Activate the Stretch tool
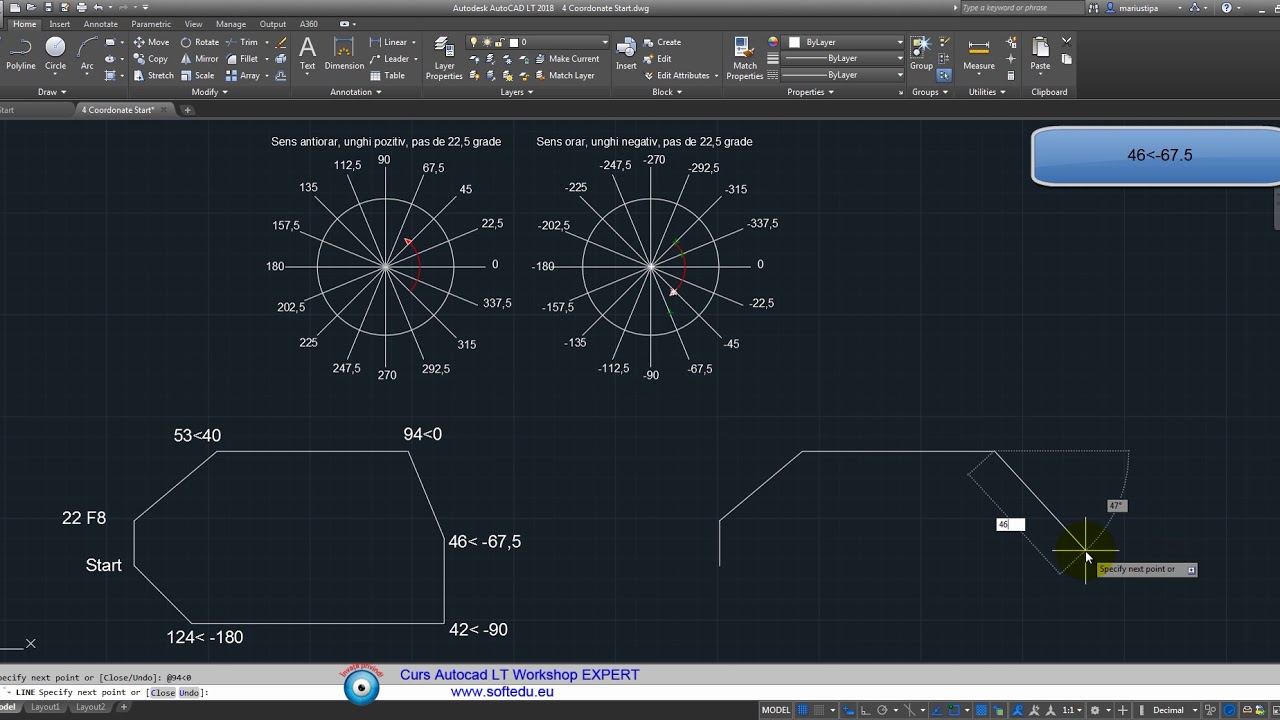 tap(154, 75)
